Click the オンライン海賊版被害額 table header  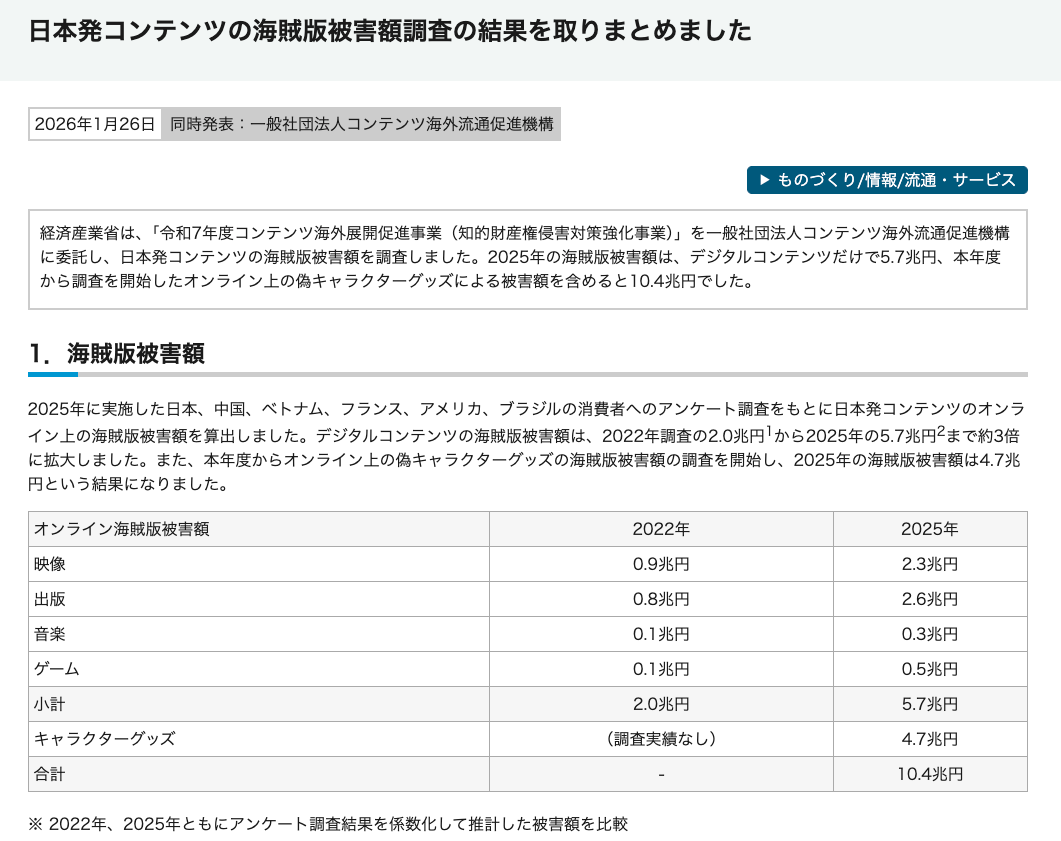coord(122,529)
